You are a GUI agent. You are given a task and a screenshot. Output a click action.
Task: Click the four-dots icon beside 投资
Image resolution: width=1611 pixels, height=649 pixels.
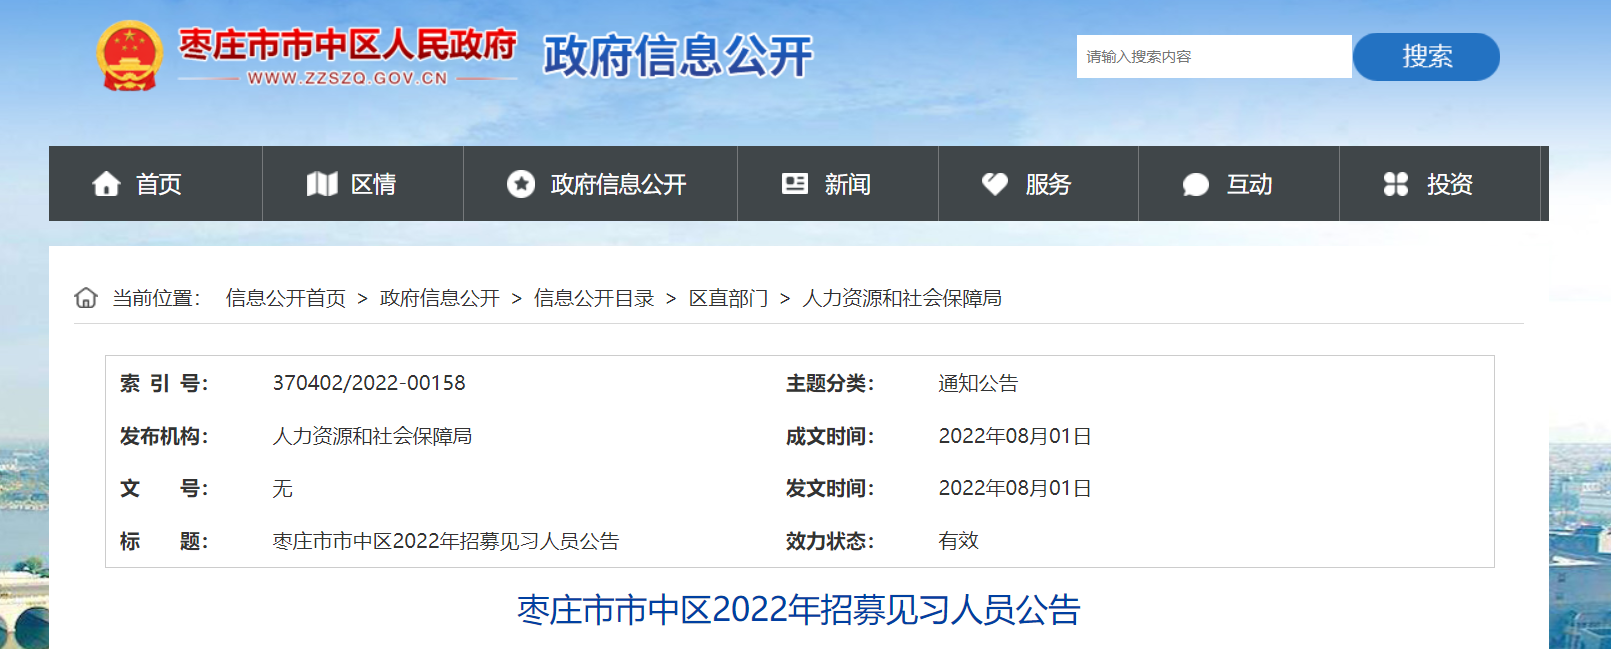1396,184
